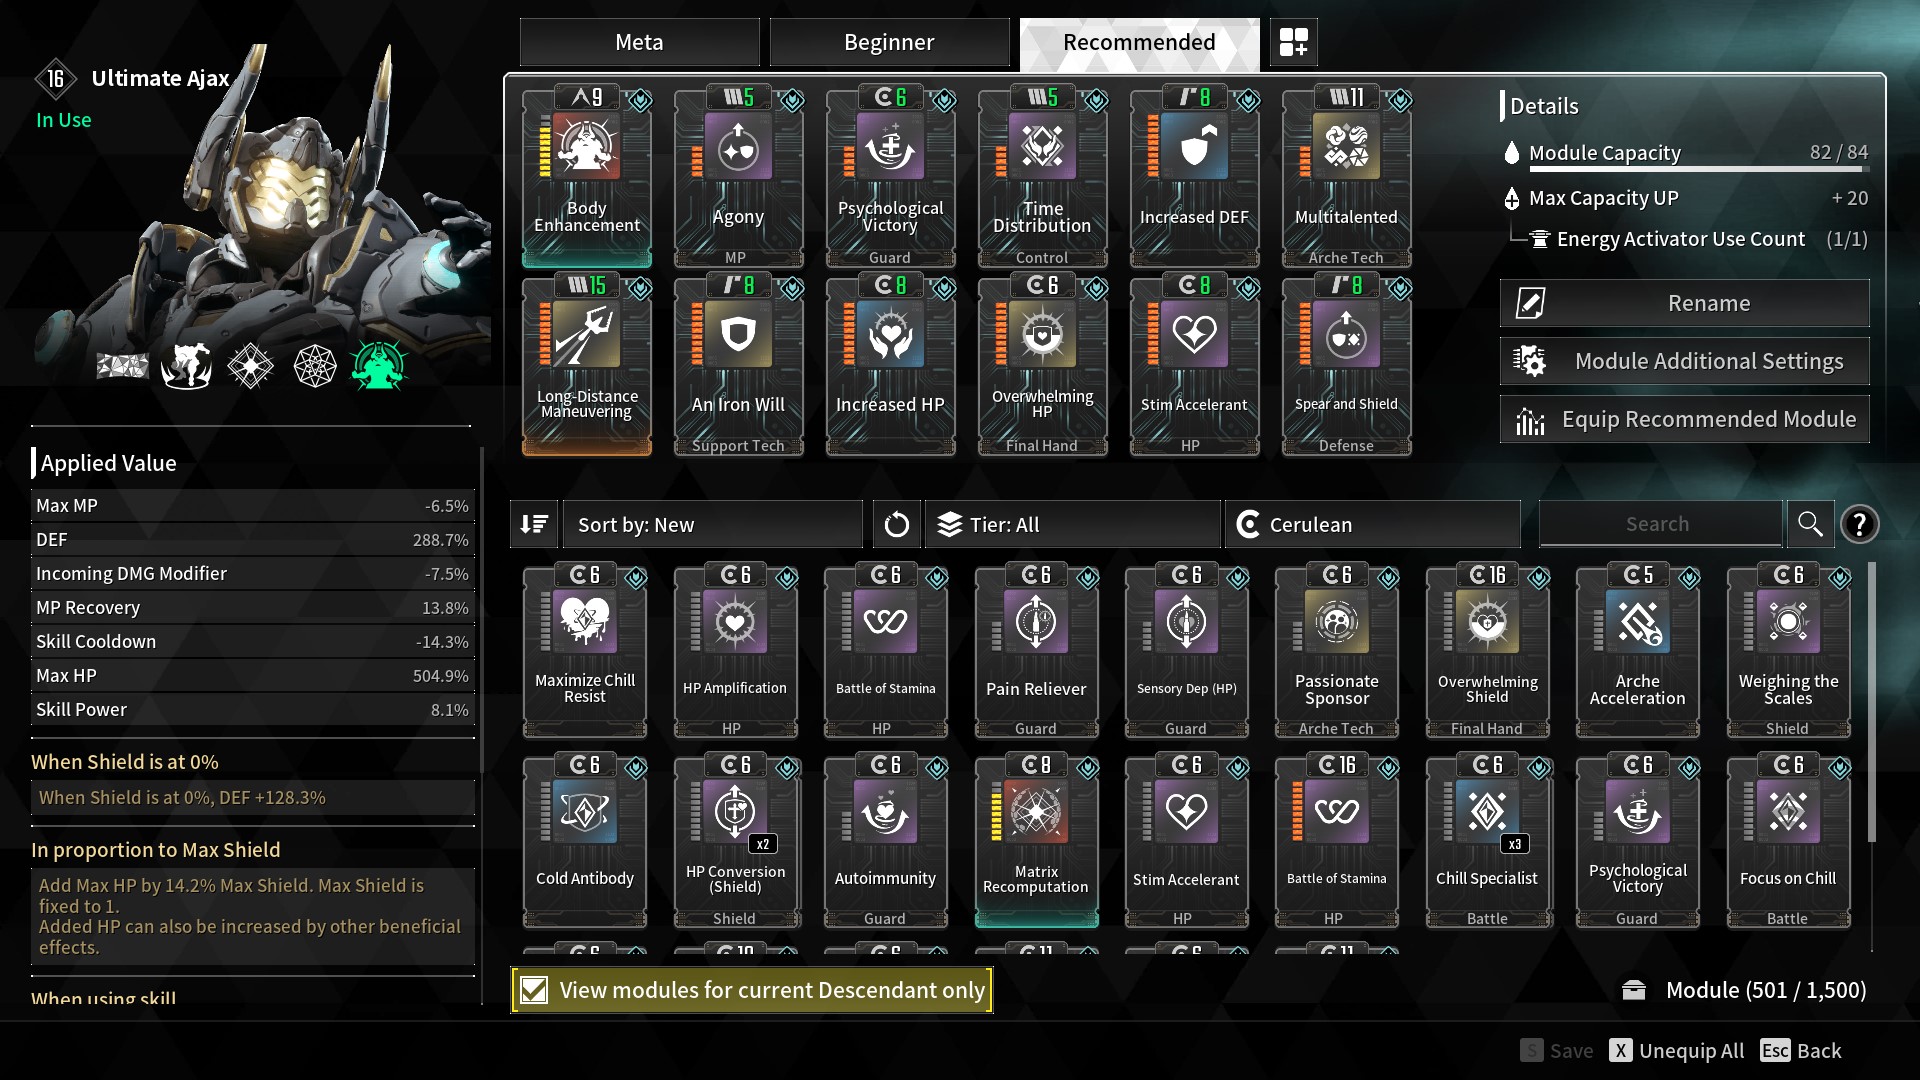Viewport: 1920px width, 1080px height.
Task: Select the equipped Body Enhancement module
Action: point(587,177)
